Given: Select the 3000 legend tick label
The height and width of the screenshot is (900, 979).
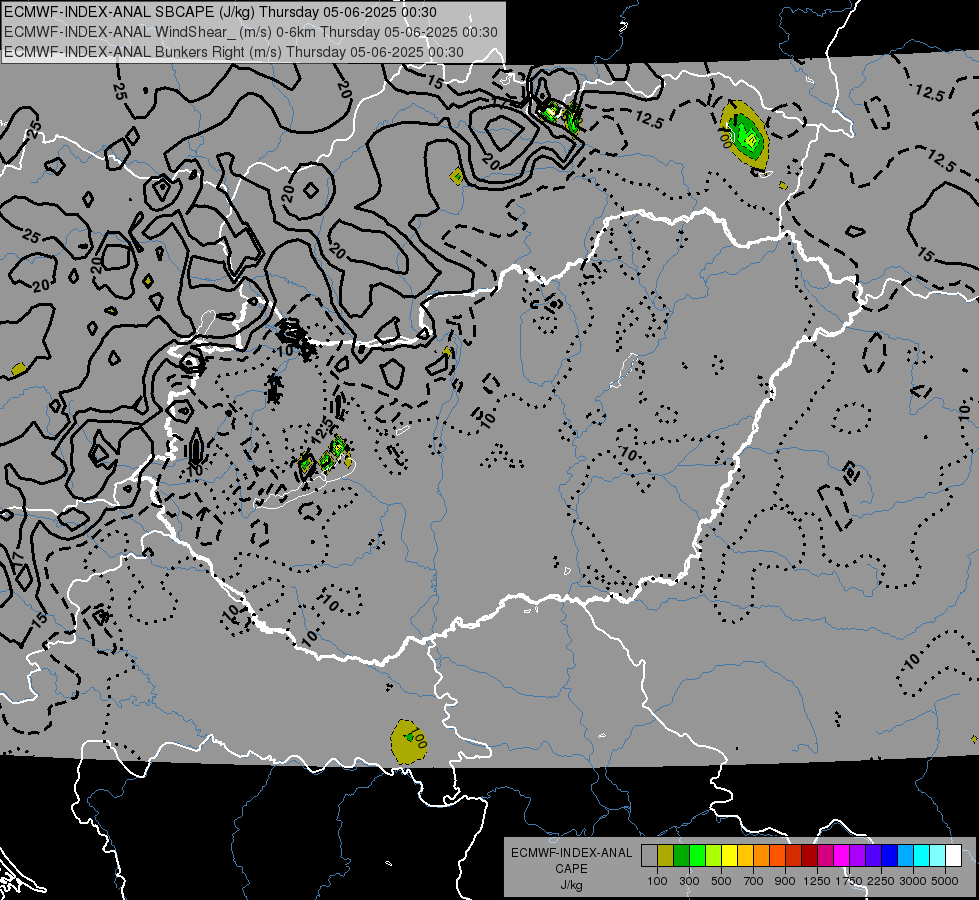Looking at the screenshot, I should point(913,881).
